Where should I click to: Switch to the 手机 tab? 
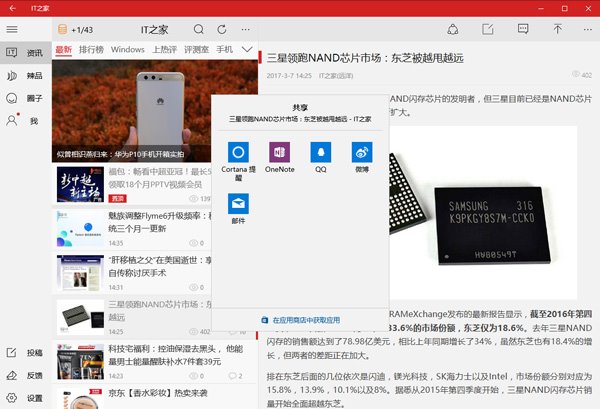pos(225,50)
